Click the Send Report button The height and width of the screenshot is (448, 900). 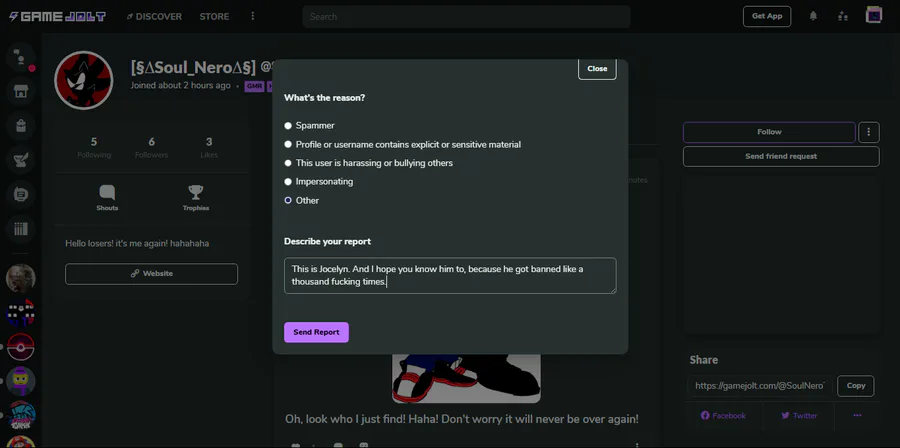316,332
